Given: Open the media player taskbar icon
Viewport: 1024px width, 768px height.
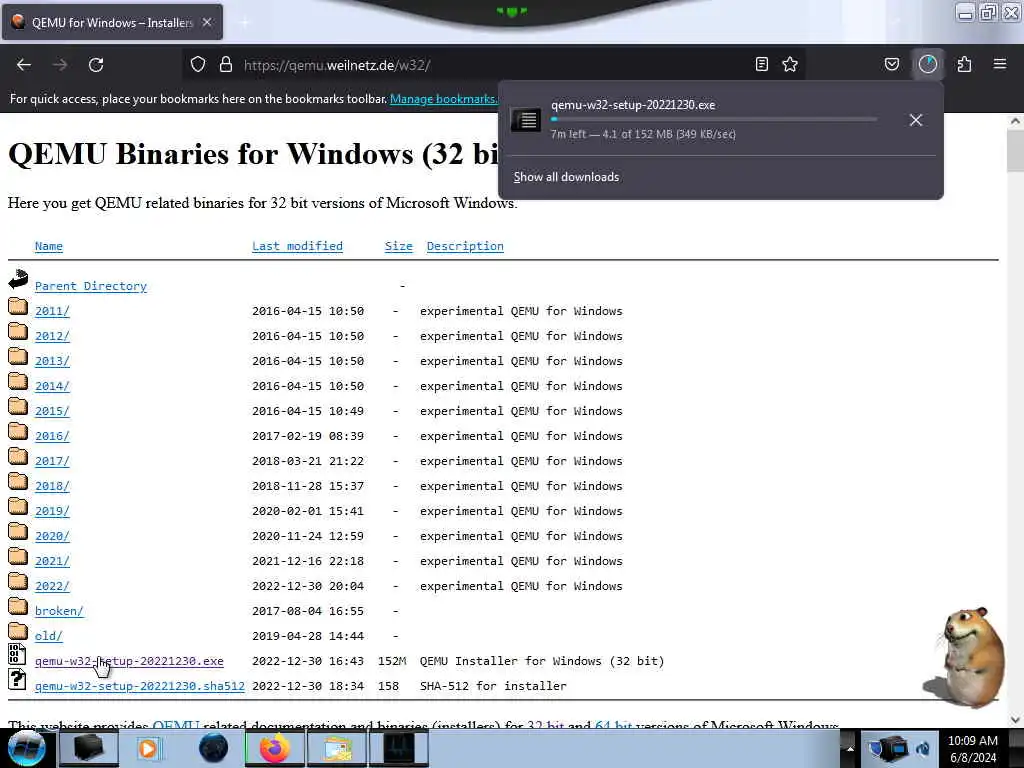Looking at the screenshot, I should [x=148, y=748].
